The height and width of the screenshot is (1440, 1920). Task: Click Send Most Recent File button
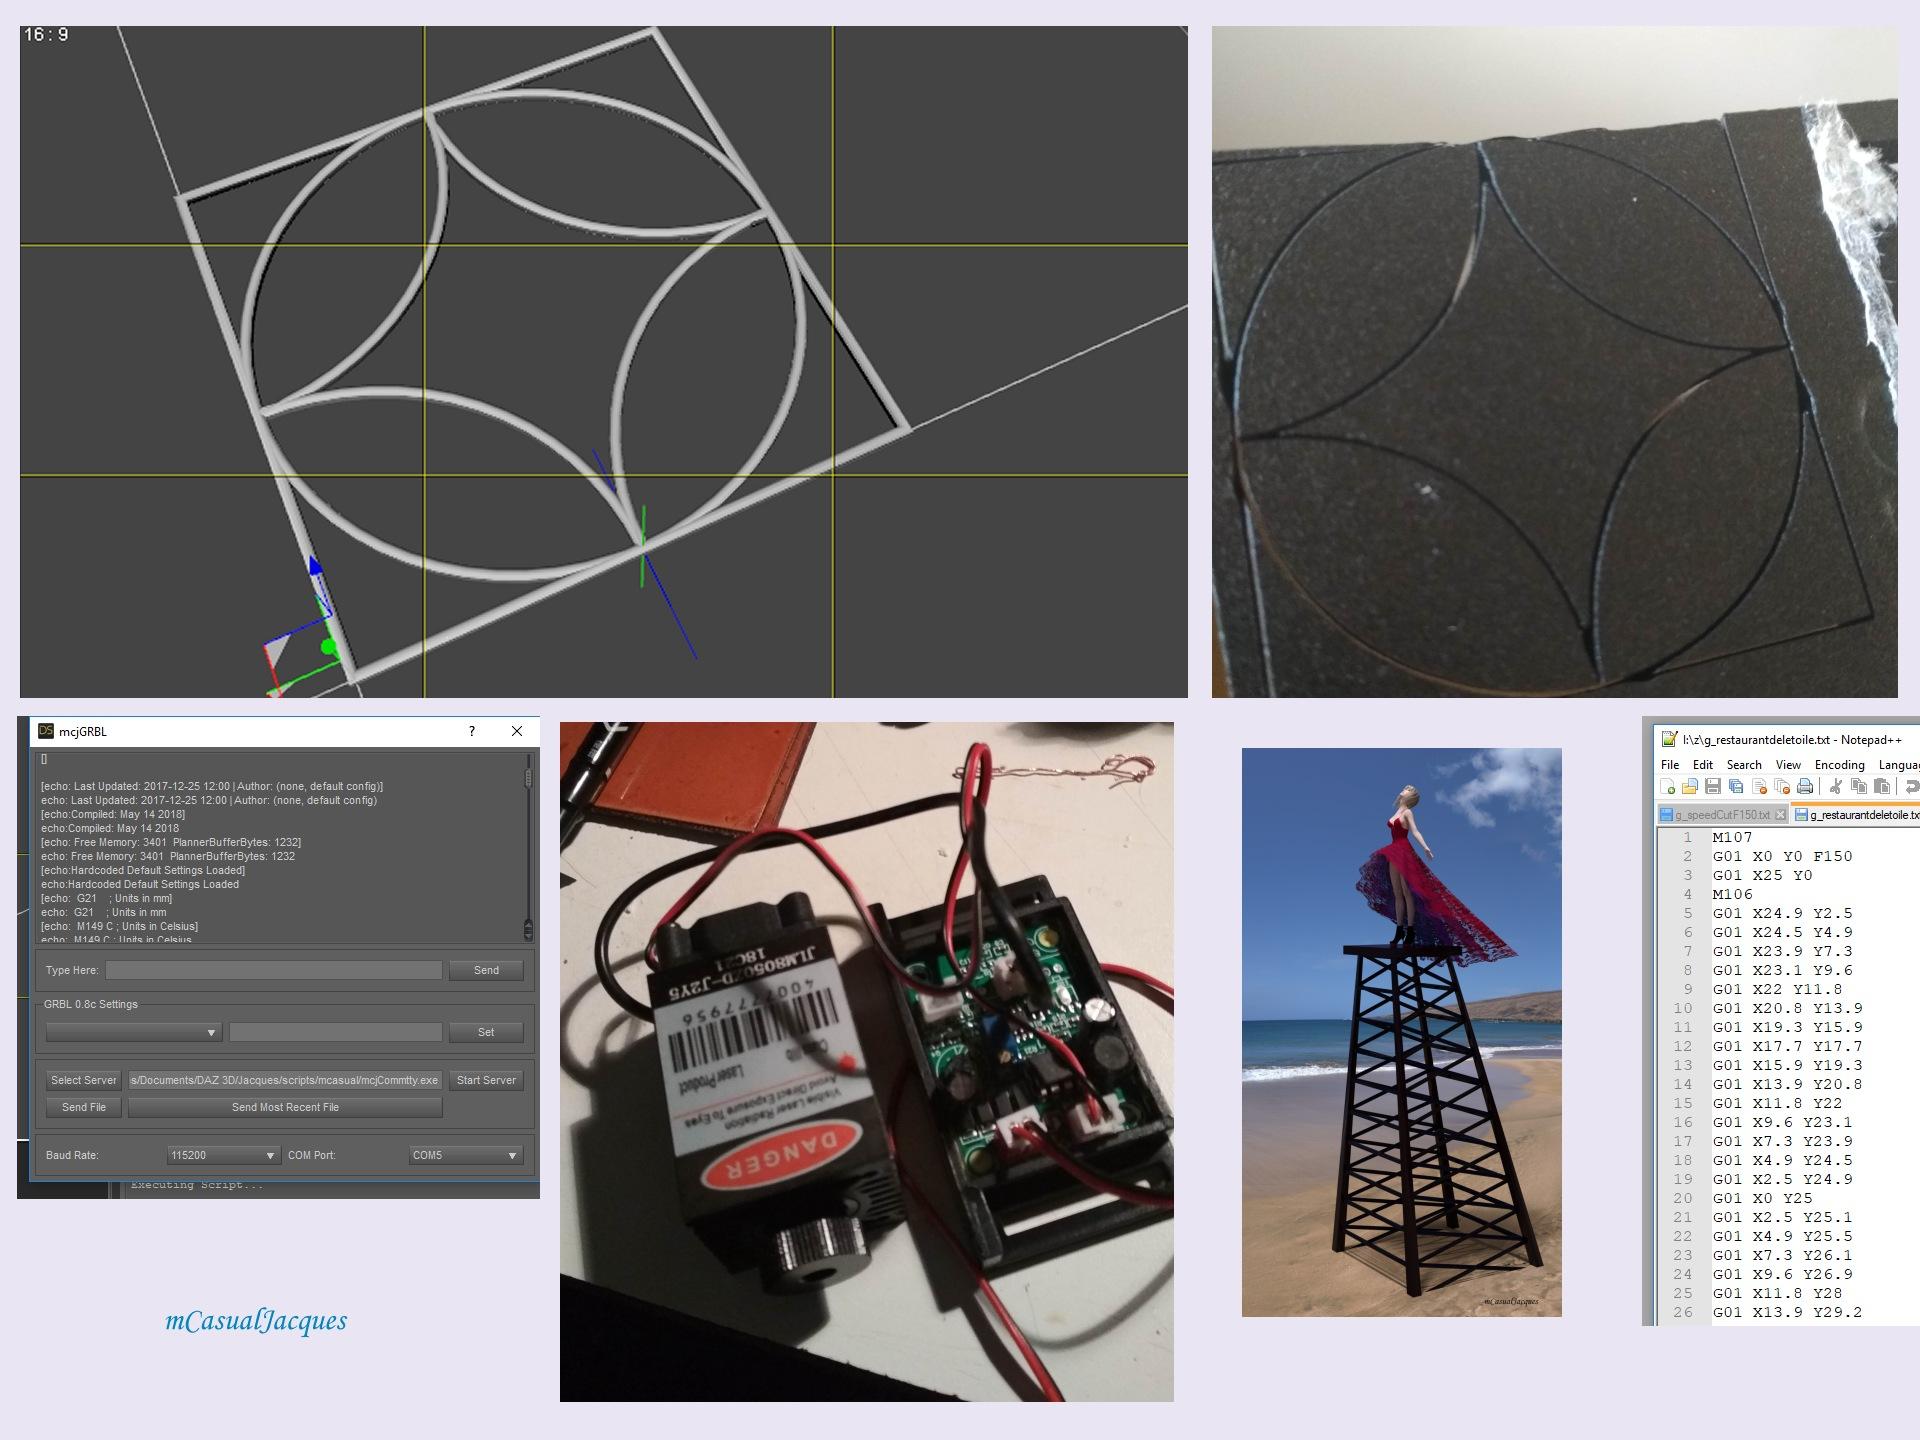(x=285, y=1107)
